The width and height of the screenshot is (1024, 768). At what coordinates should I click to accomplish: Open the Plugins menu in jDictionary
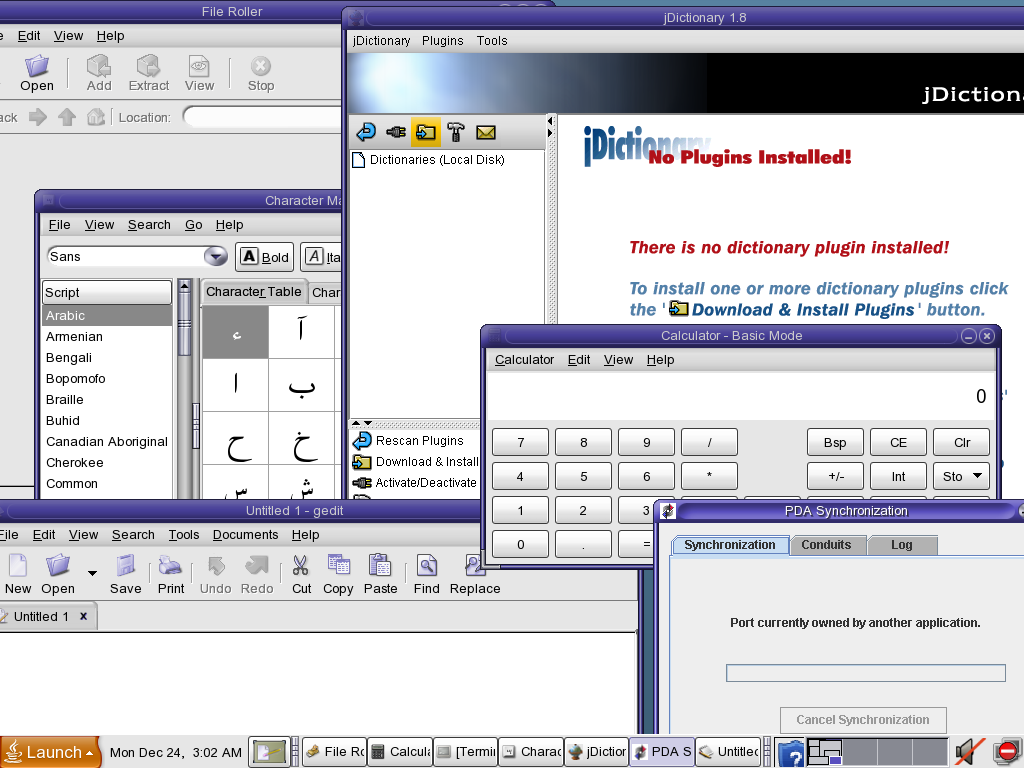(x=443, y=40)
